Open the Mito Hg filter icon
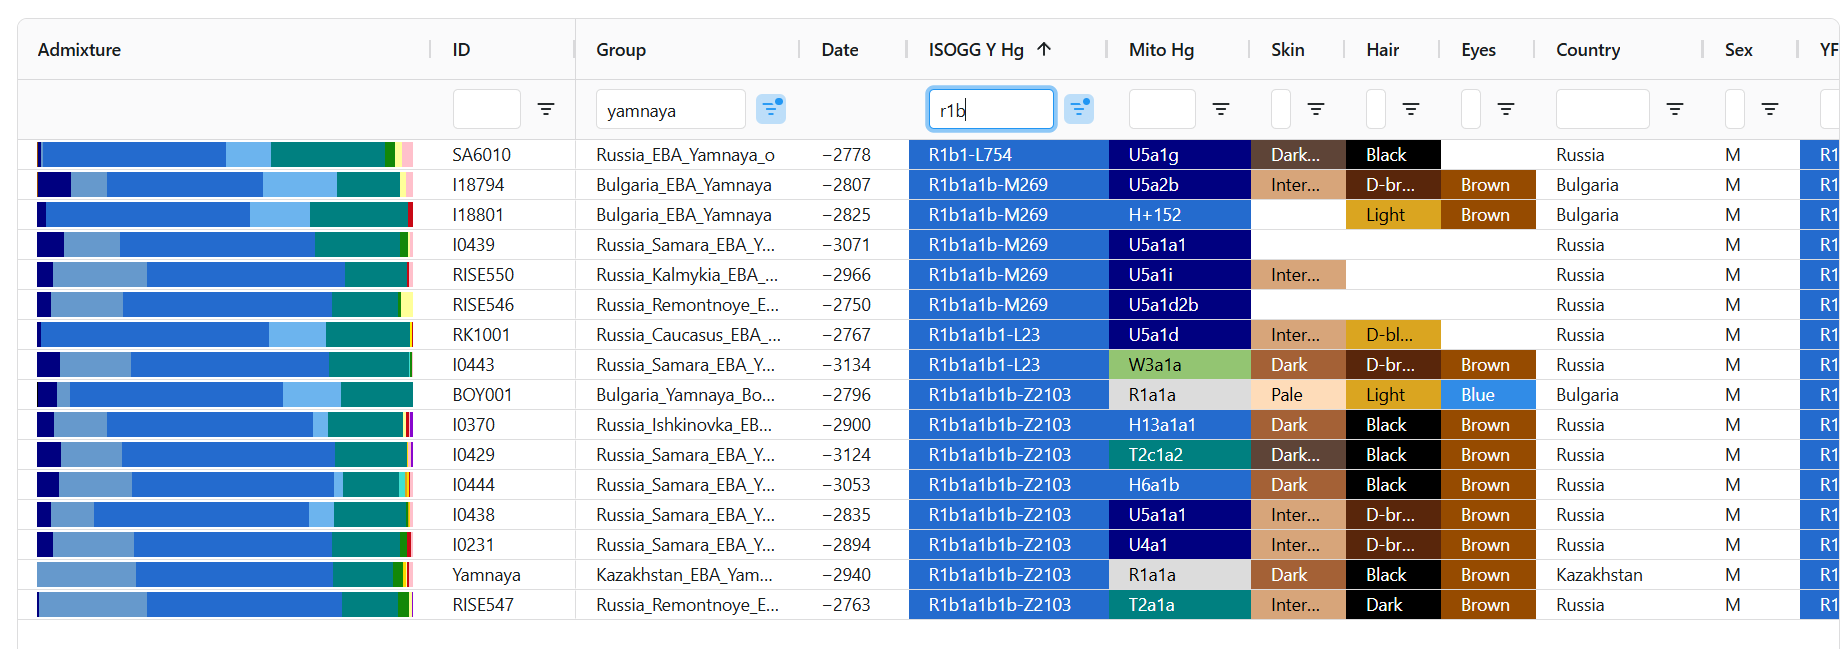 coord(1221,109)
